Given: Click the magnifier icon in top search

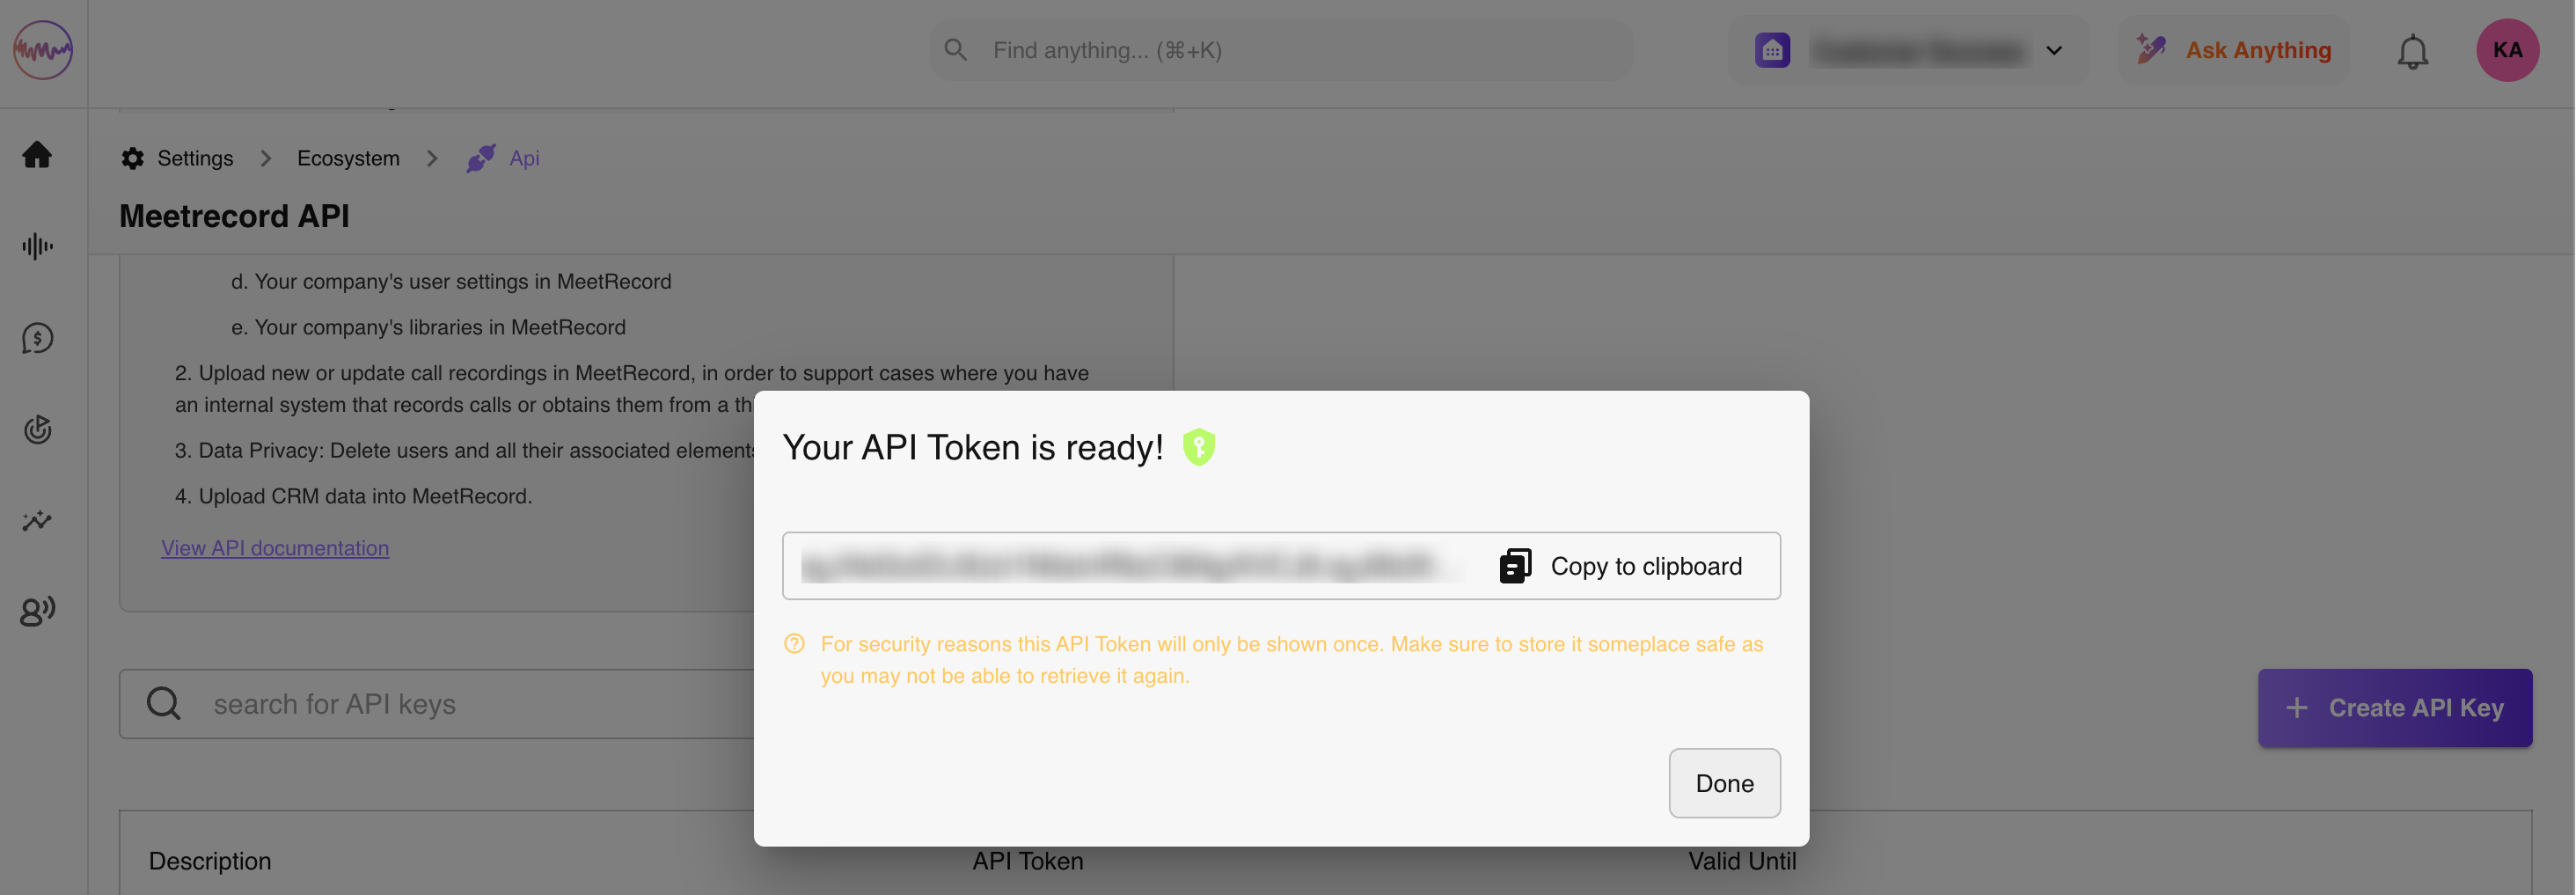Looking at the screenshot, I should [x=955, y=50].
